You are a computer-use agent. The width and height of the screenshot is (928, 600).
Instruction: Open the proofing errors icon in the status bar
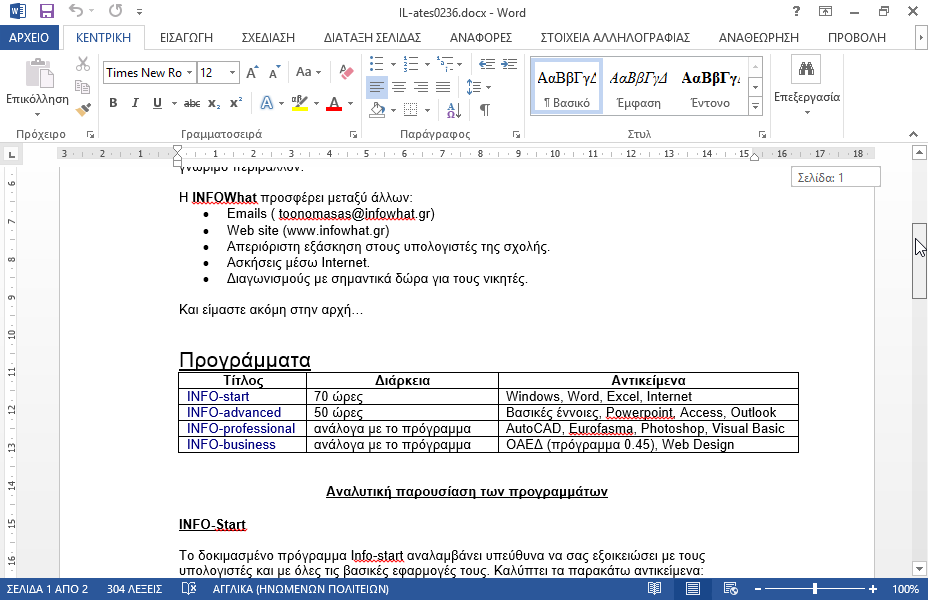point(188,589)
